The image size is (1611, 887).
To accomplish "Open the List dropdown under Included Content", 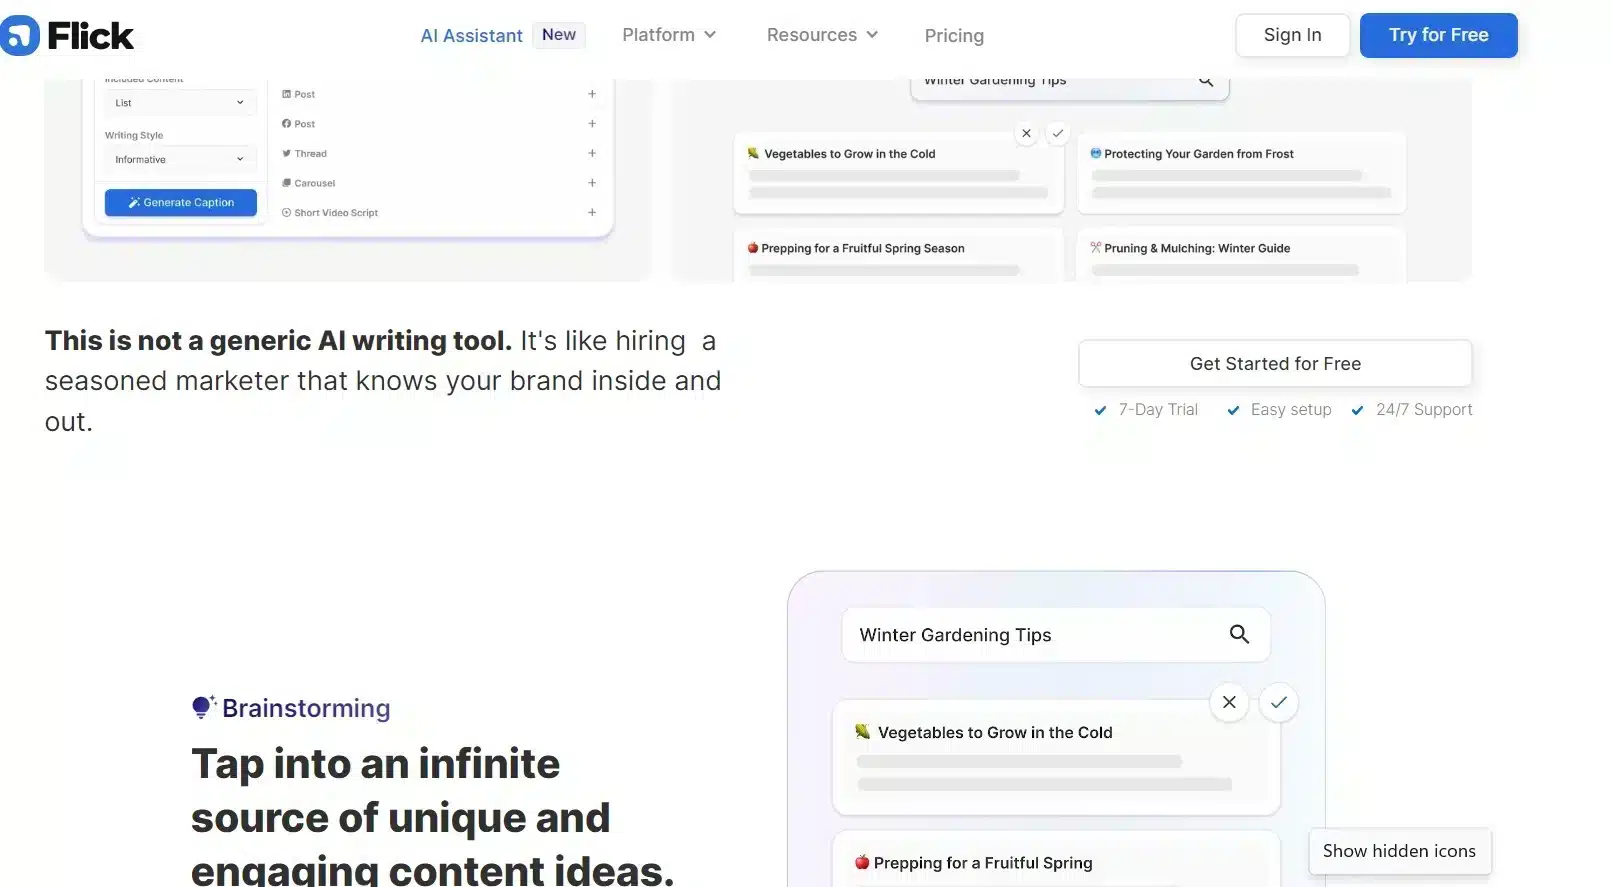I will (180, 103).
